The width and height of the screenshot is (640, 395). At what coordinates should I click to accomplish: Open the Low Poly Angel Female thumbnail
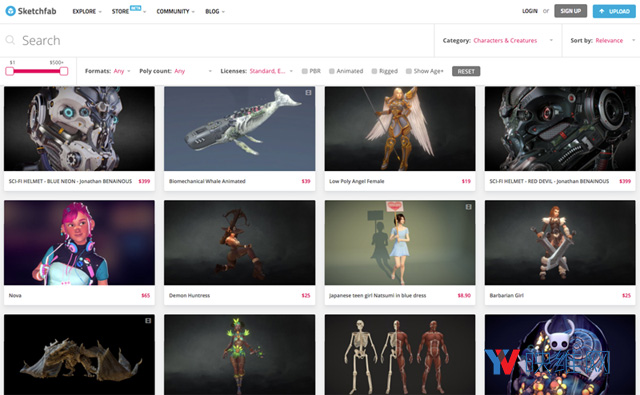click(x=400, y=129)
